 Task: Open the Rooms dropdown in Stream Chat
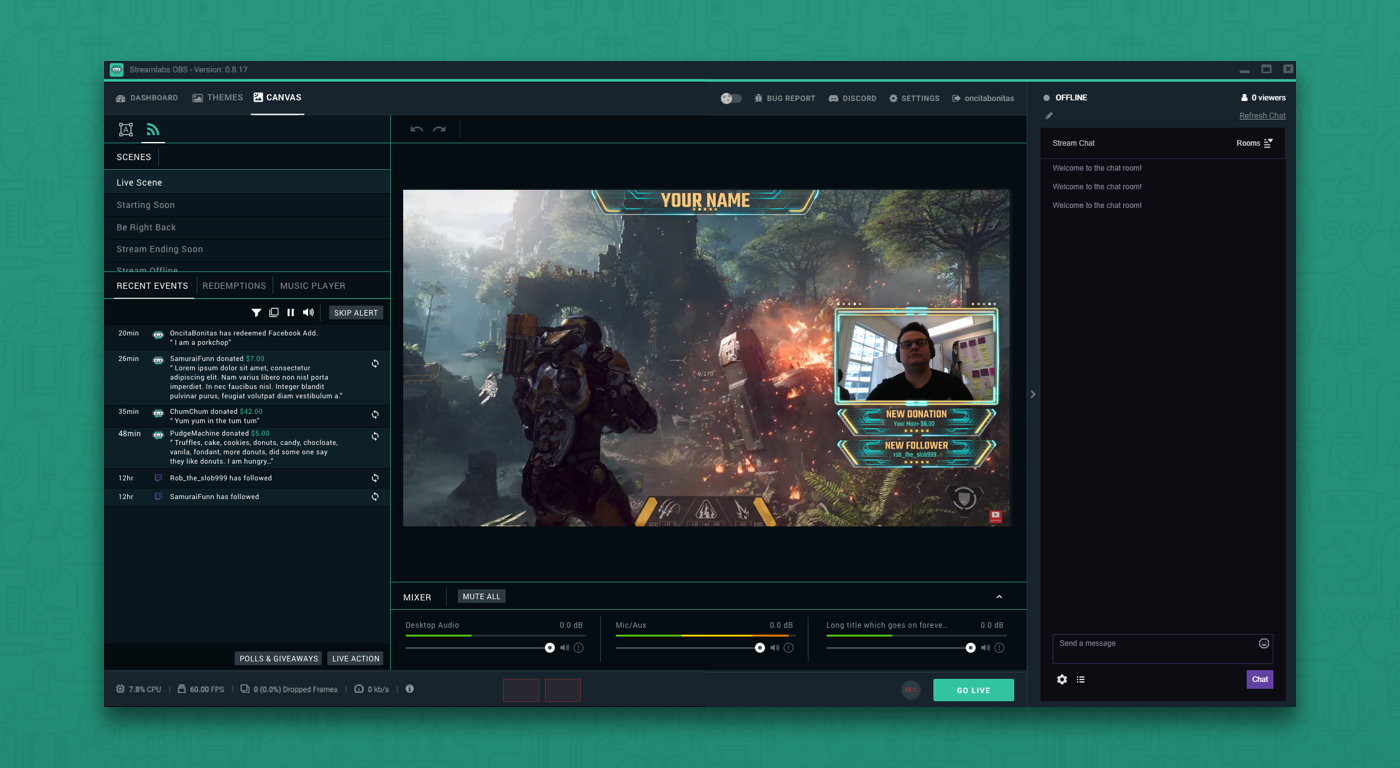point(1254,143)
